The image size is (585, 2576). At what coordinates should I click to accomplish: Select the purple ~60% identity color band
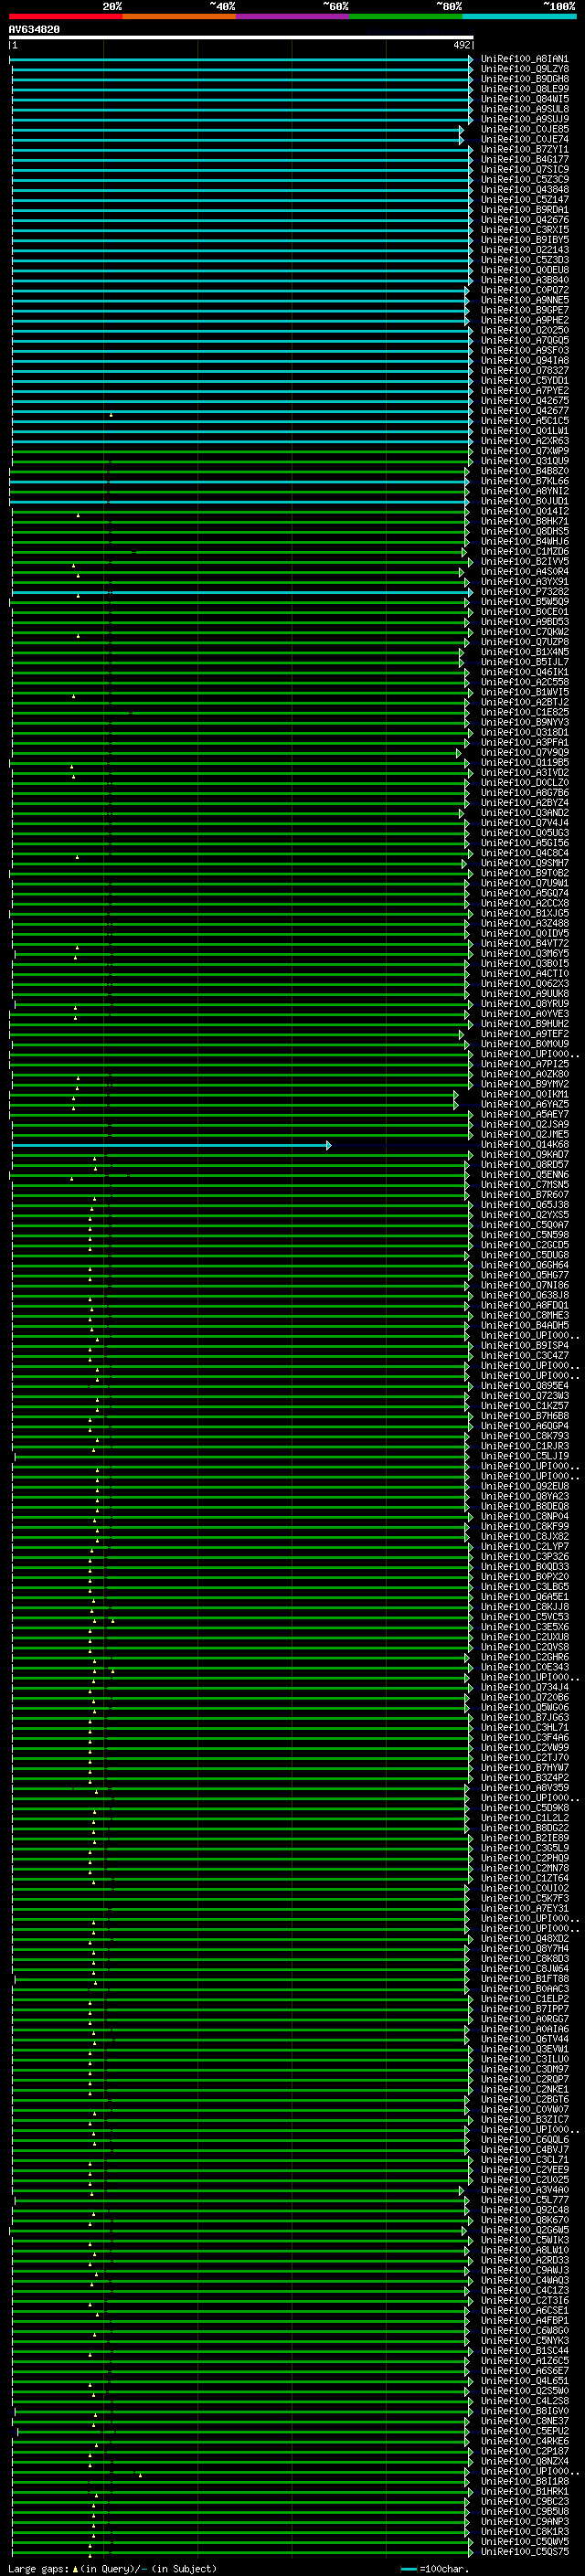point(293,17)
